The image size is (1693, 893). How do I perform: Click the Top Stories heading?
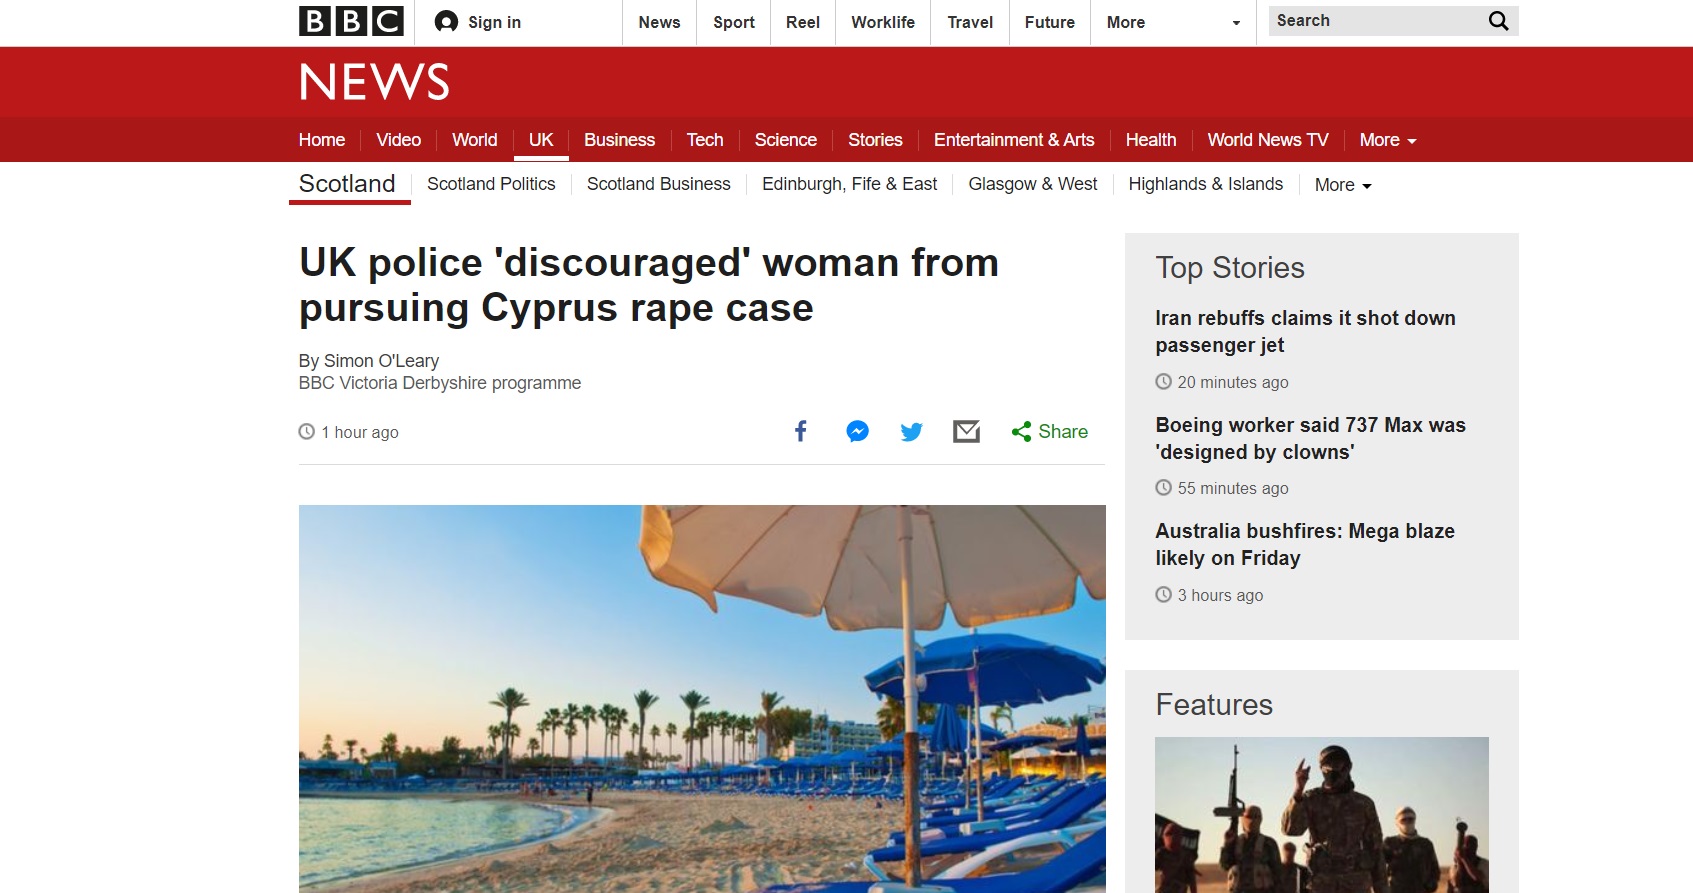1230,268
